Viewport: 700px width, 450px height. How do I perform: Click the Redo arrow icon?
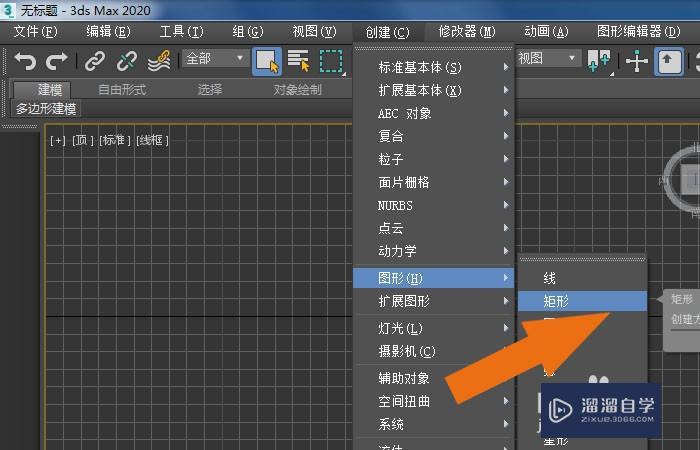(x=57, y=61)
